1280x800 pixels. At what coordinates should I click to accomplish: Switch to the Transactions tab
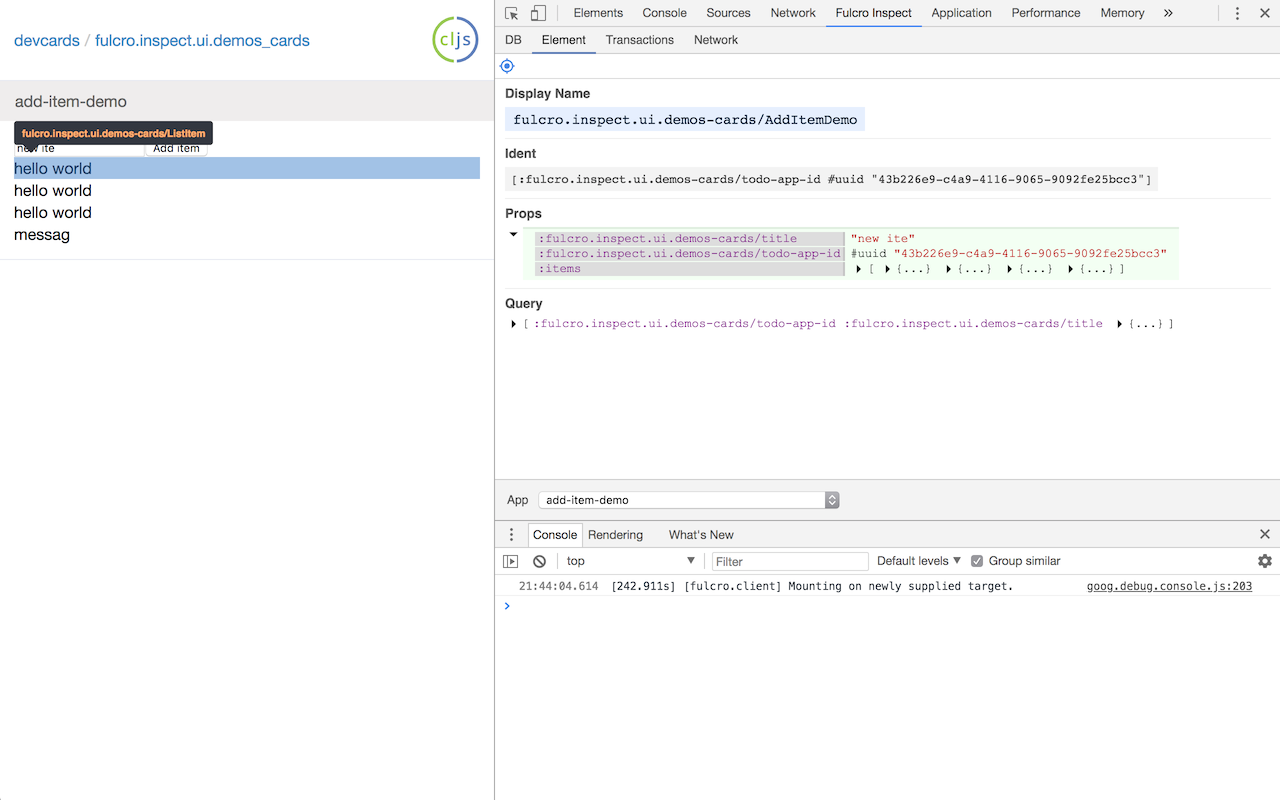coord(639,40)
